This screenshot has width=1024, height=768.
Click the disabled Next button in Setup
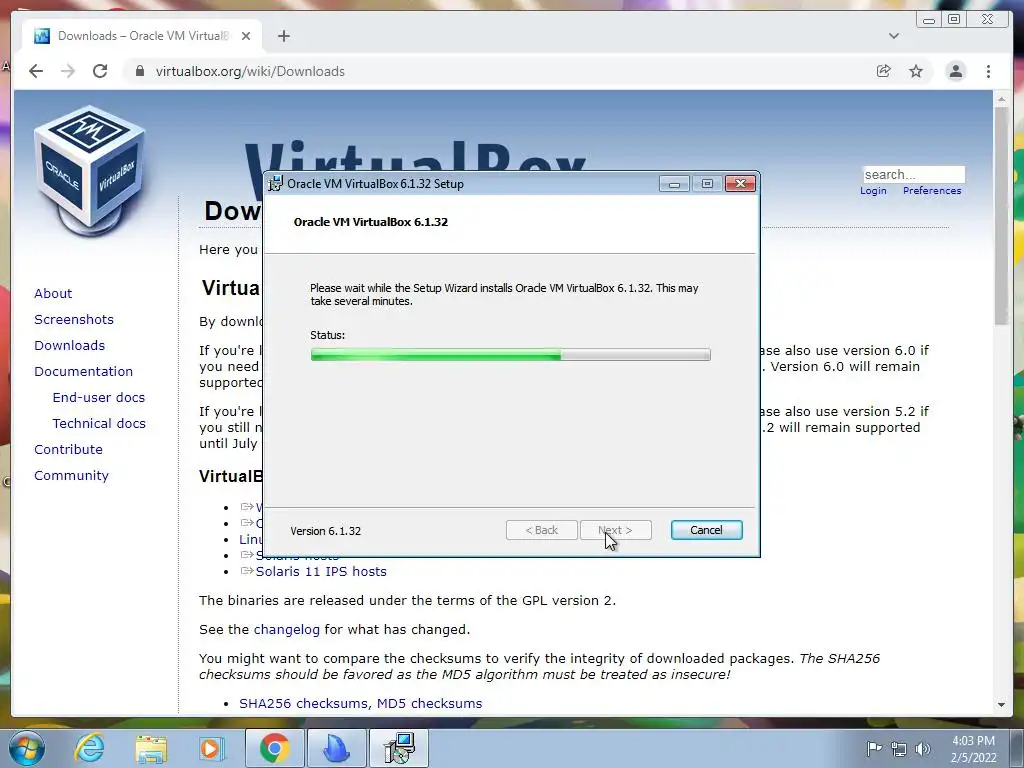pos(615,530)
